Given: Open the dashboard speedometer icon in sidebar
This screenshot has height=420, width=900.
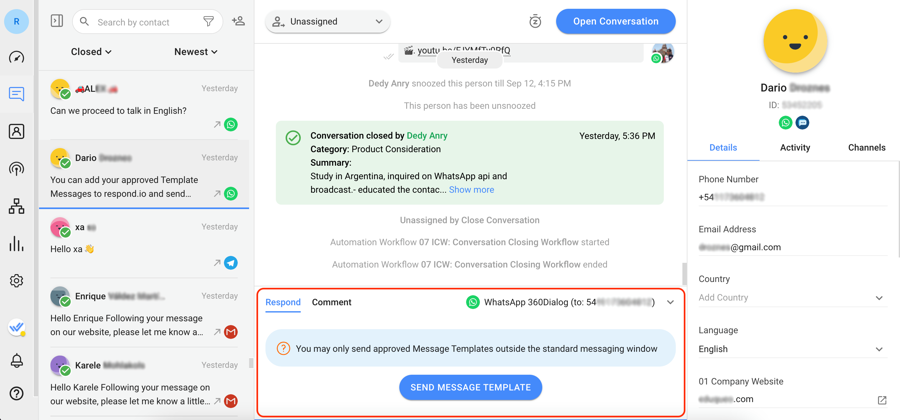Looking at the screenshot, I should [17, 57].
